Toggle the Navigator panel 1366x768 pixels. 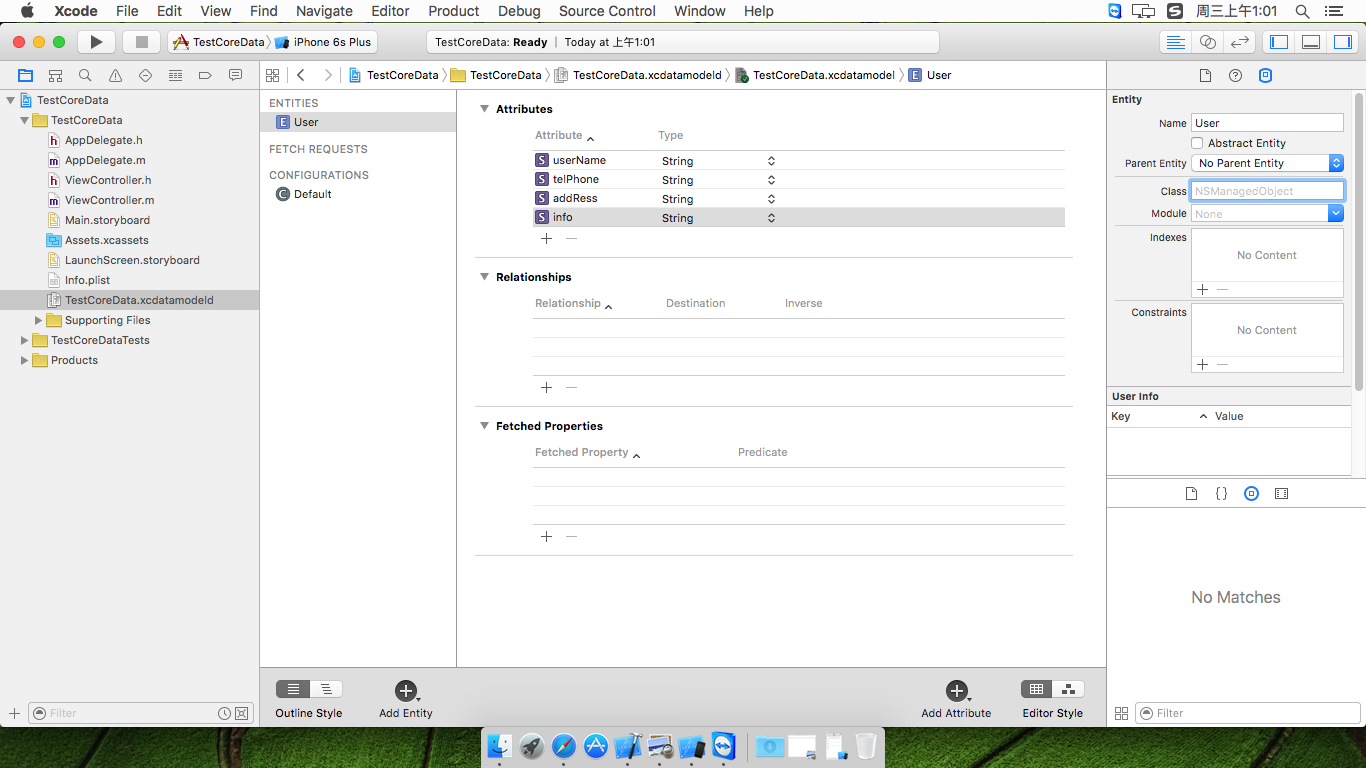click(1279, 42)
